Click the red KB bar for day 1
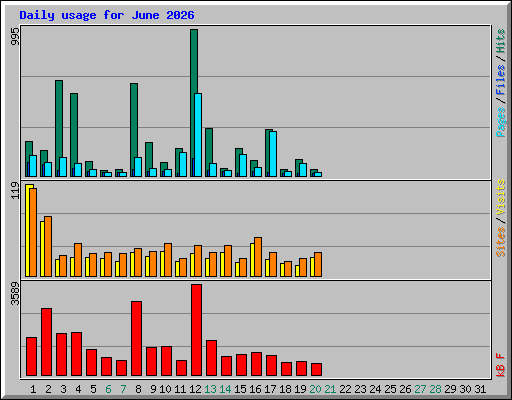 [x=31, y=357]
